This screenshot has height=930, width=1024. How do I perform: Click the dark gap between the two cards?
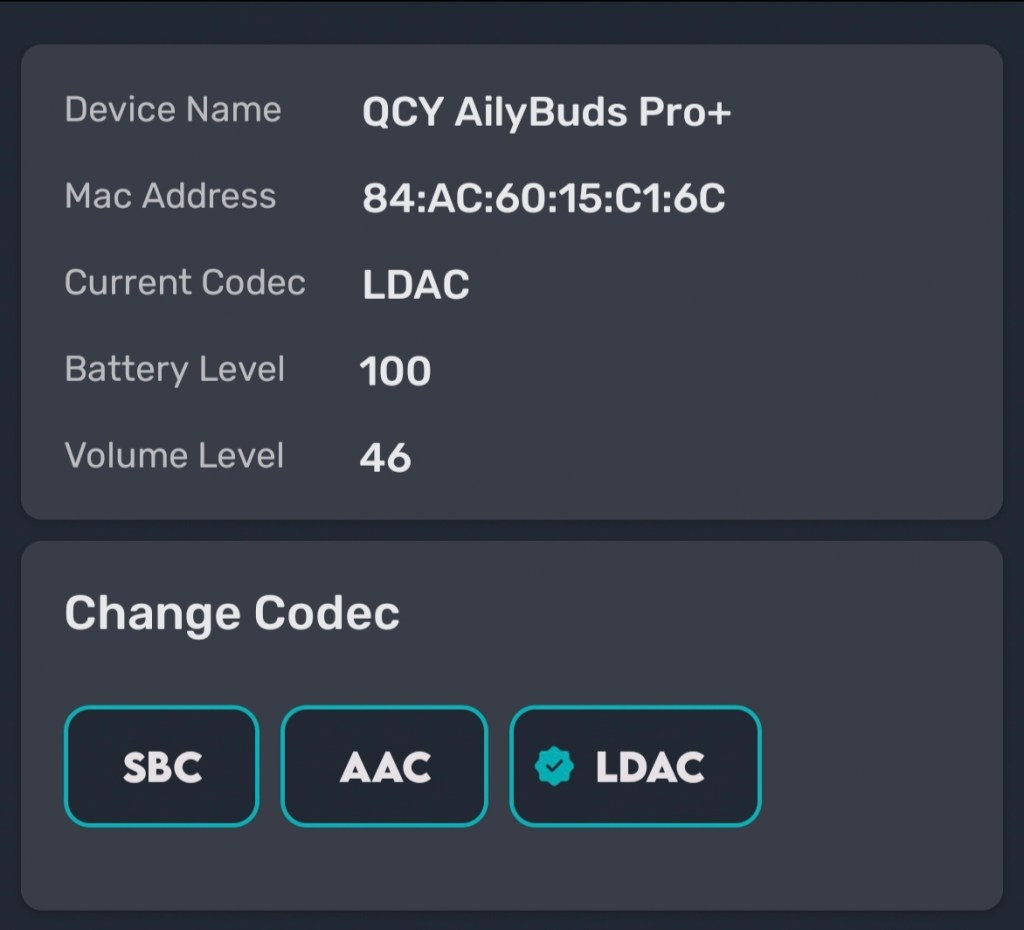pos(510,530)
